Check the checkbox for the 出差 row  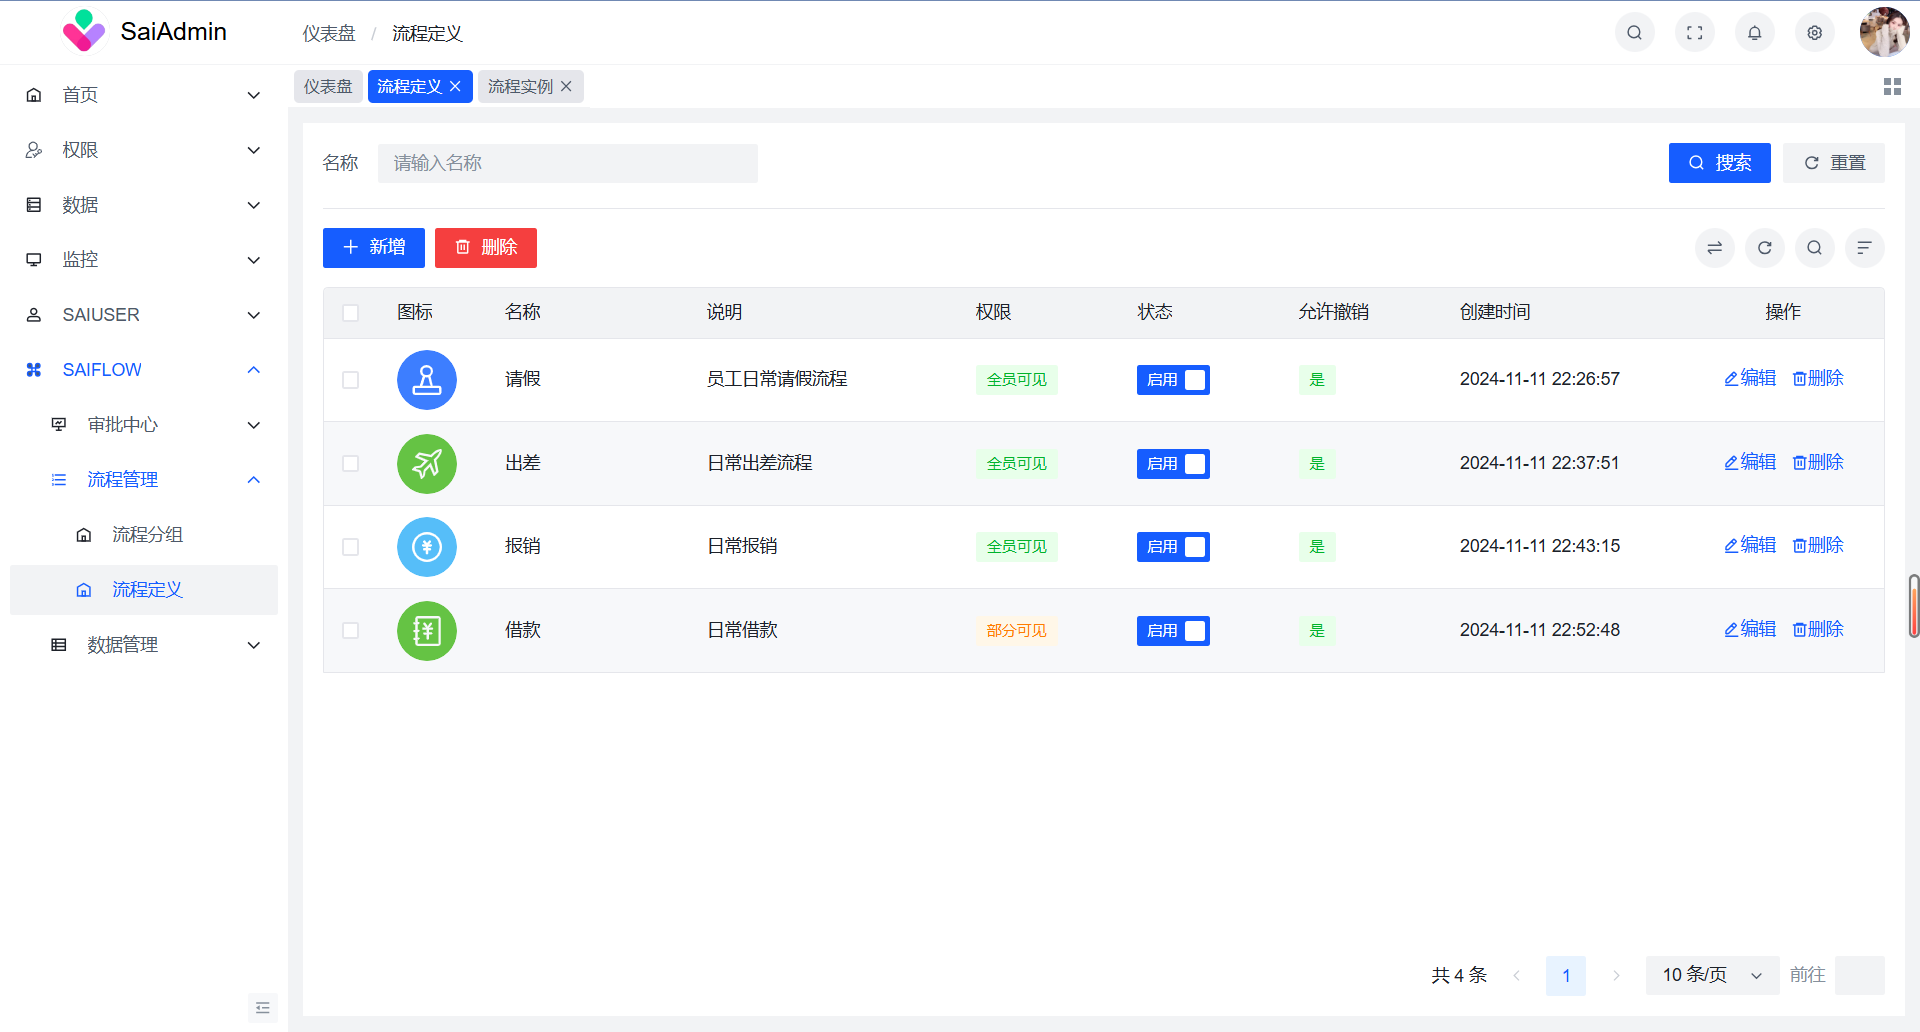[x=351, y=463]
